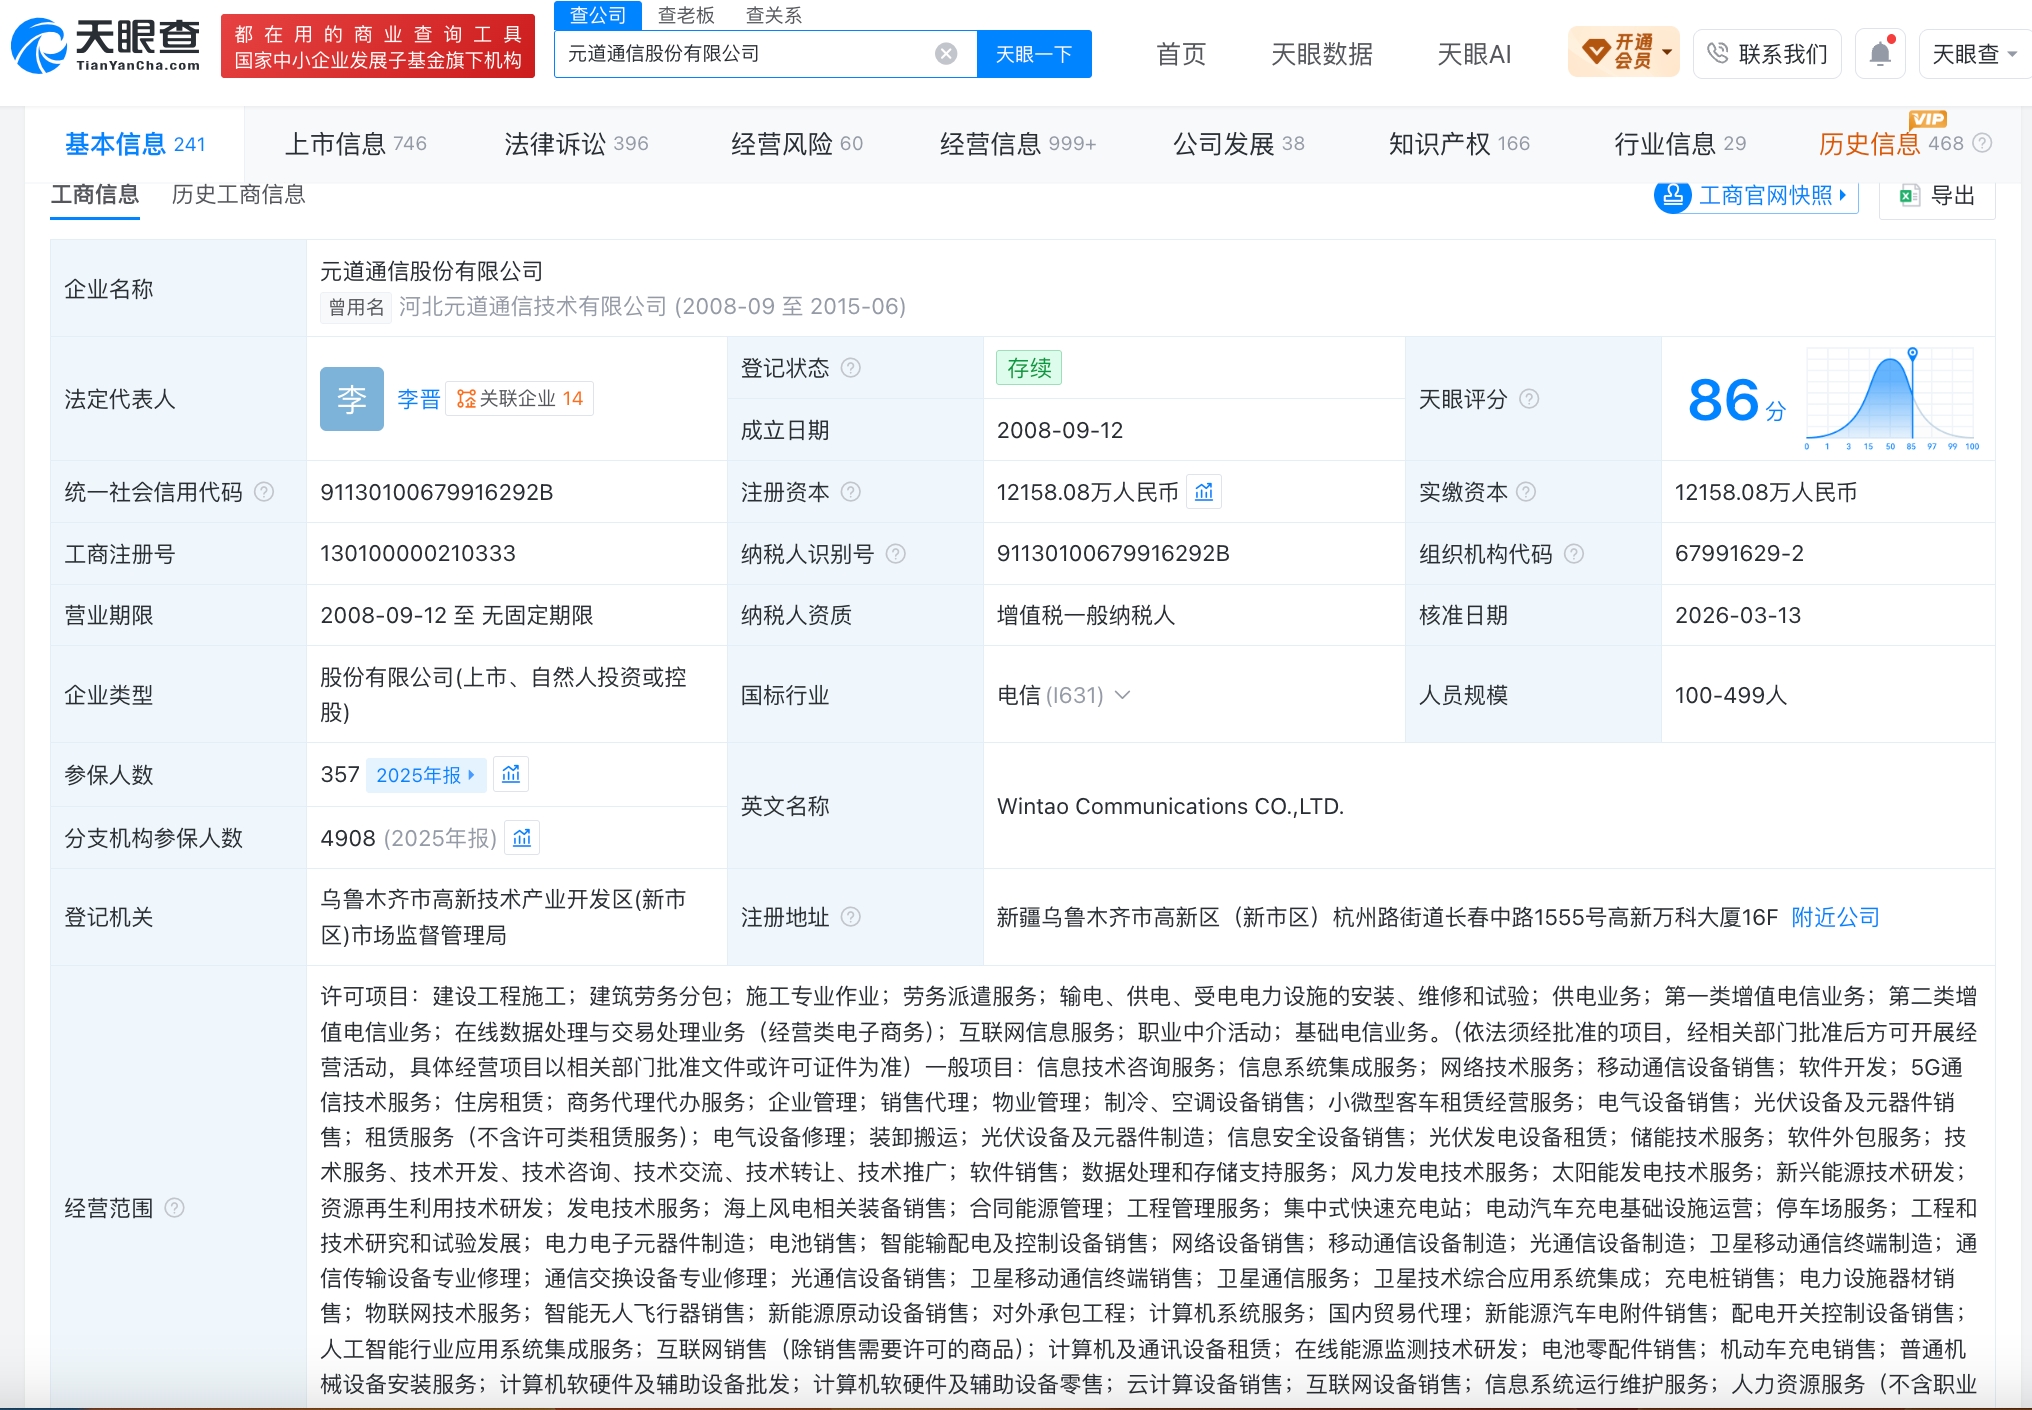Open 工商官网快照 snapshot link
This screenshot has width=2032, height=1410.
pos(1756,196)
